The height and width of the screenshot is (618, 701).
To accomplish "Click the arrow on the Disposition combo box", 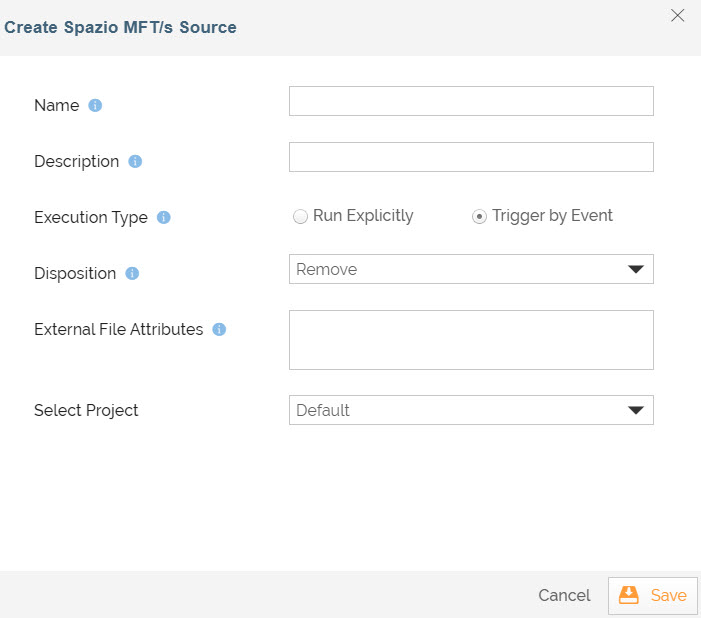I will click(634, 269).
